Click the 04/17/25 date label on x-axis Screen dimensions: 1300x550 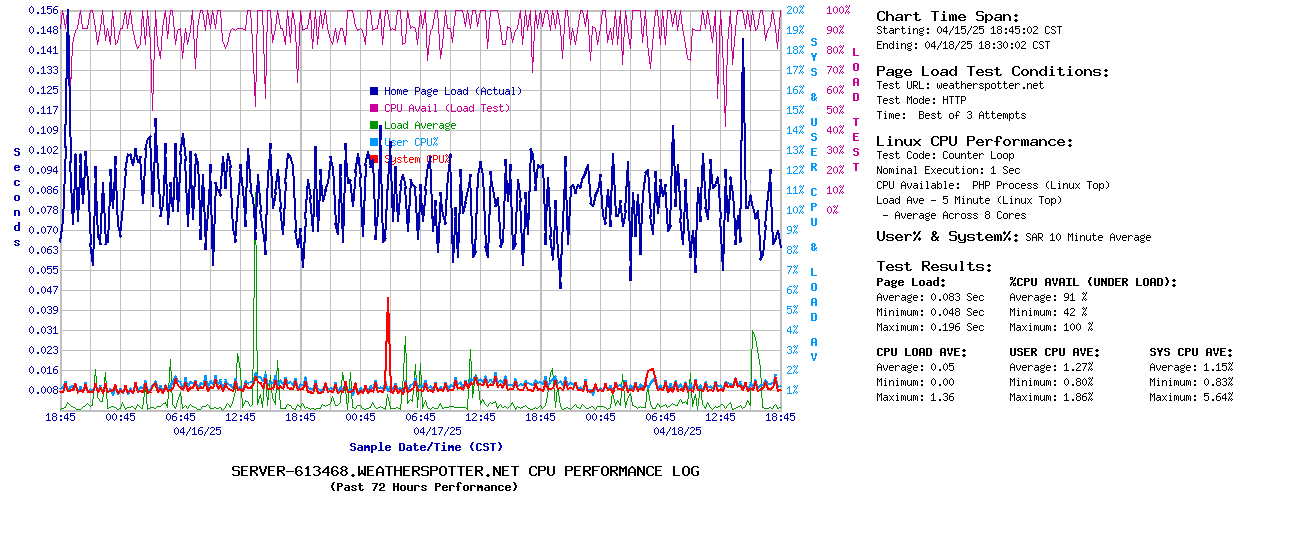pos(437,431)
